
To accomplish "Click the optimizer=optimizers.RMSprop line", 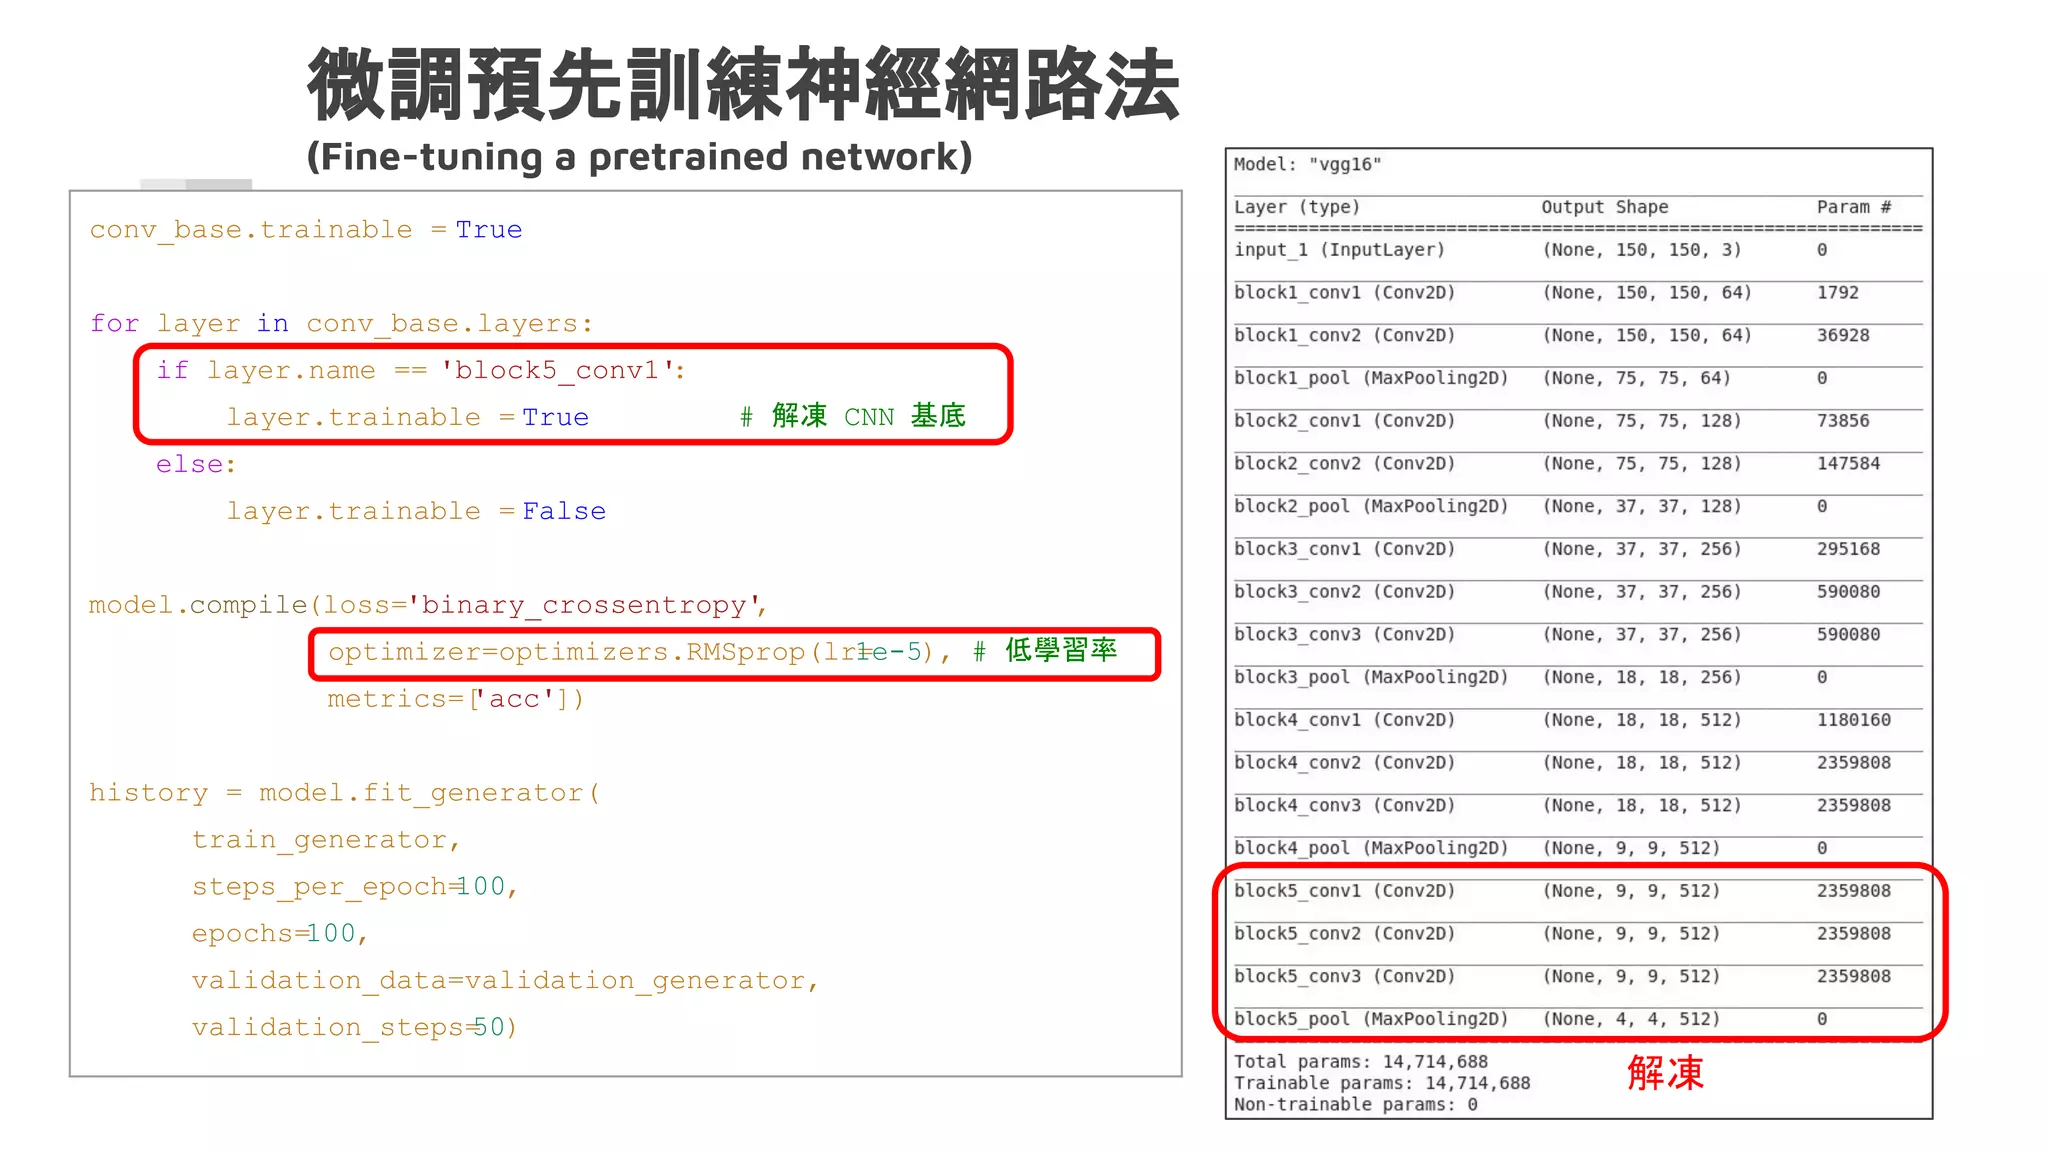I will pos(640,653).
